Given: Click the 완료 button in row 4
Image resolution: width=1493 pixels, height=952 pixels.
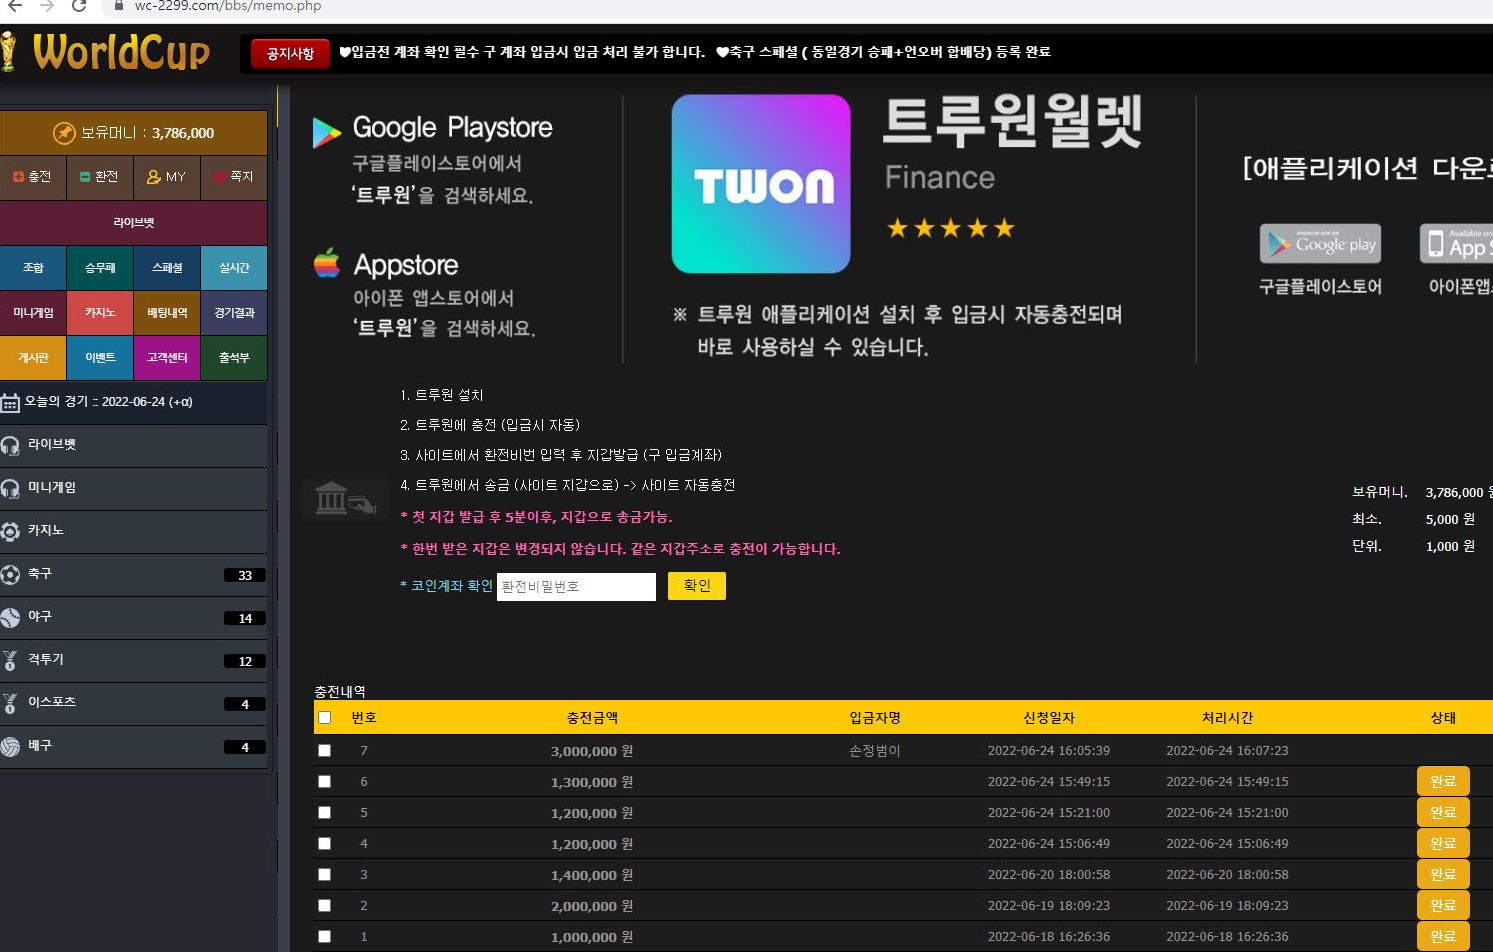Looking at the screenshot, I should [1443, 843].
